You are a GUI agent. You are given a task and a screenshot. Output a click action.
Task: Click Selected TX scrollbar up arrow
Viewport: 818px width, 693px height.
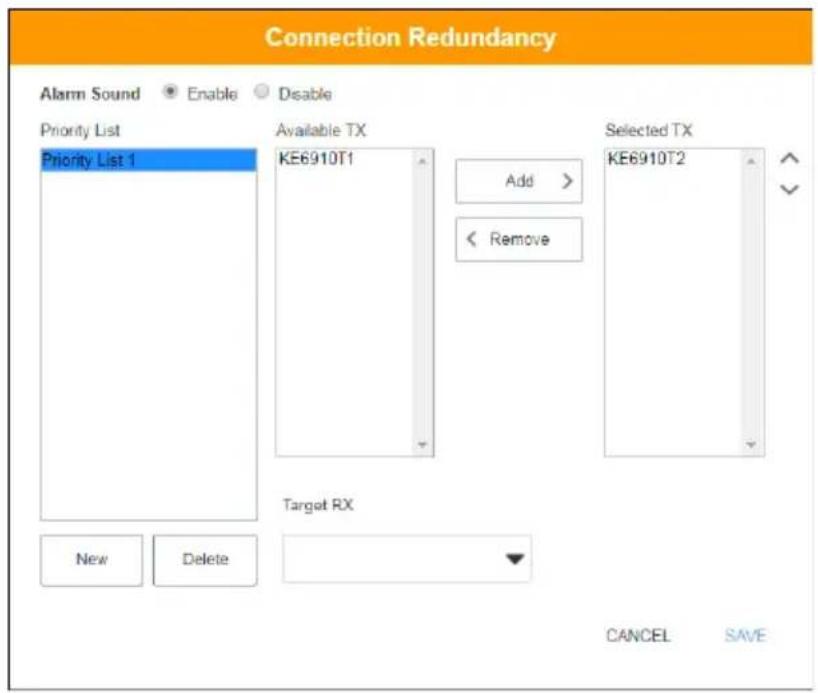(x=751, y=161)
